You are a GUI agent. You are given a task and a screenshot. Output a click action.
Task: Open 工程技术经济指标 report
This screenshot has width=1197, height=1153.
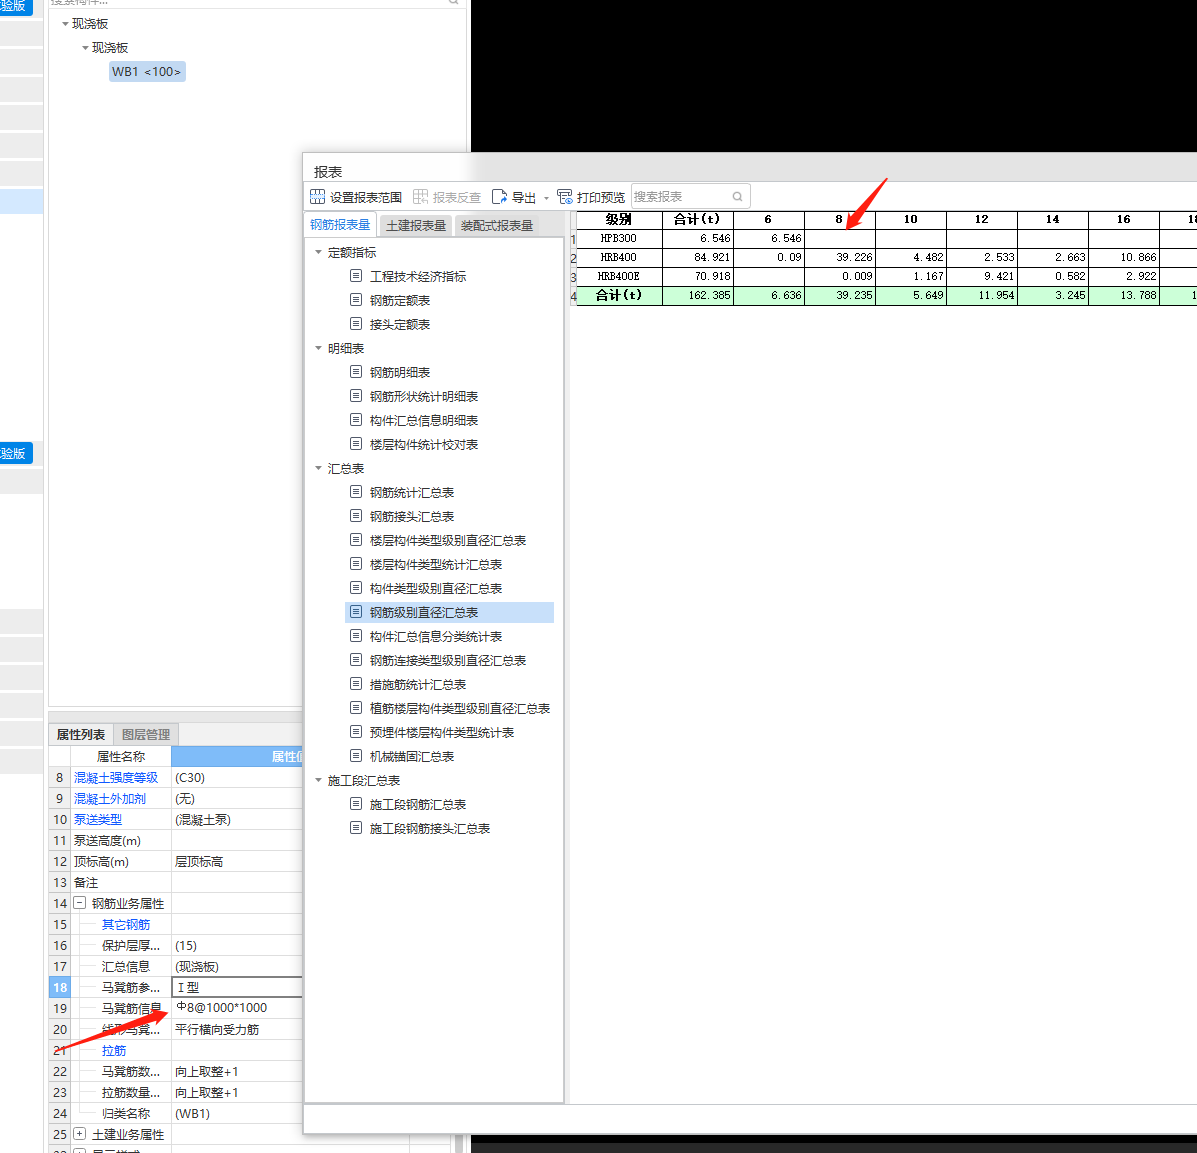pyautogui.click(x=418, y=276)
